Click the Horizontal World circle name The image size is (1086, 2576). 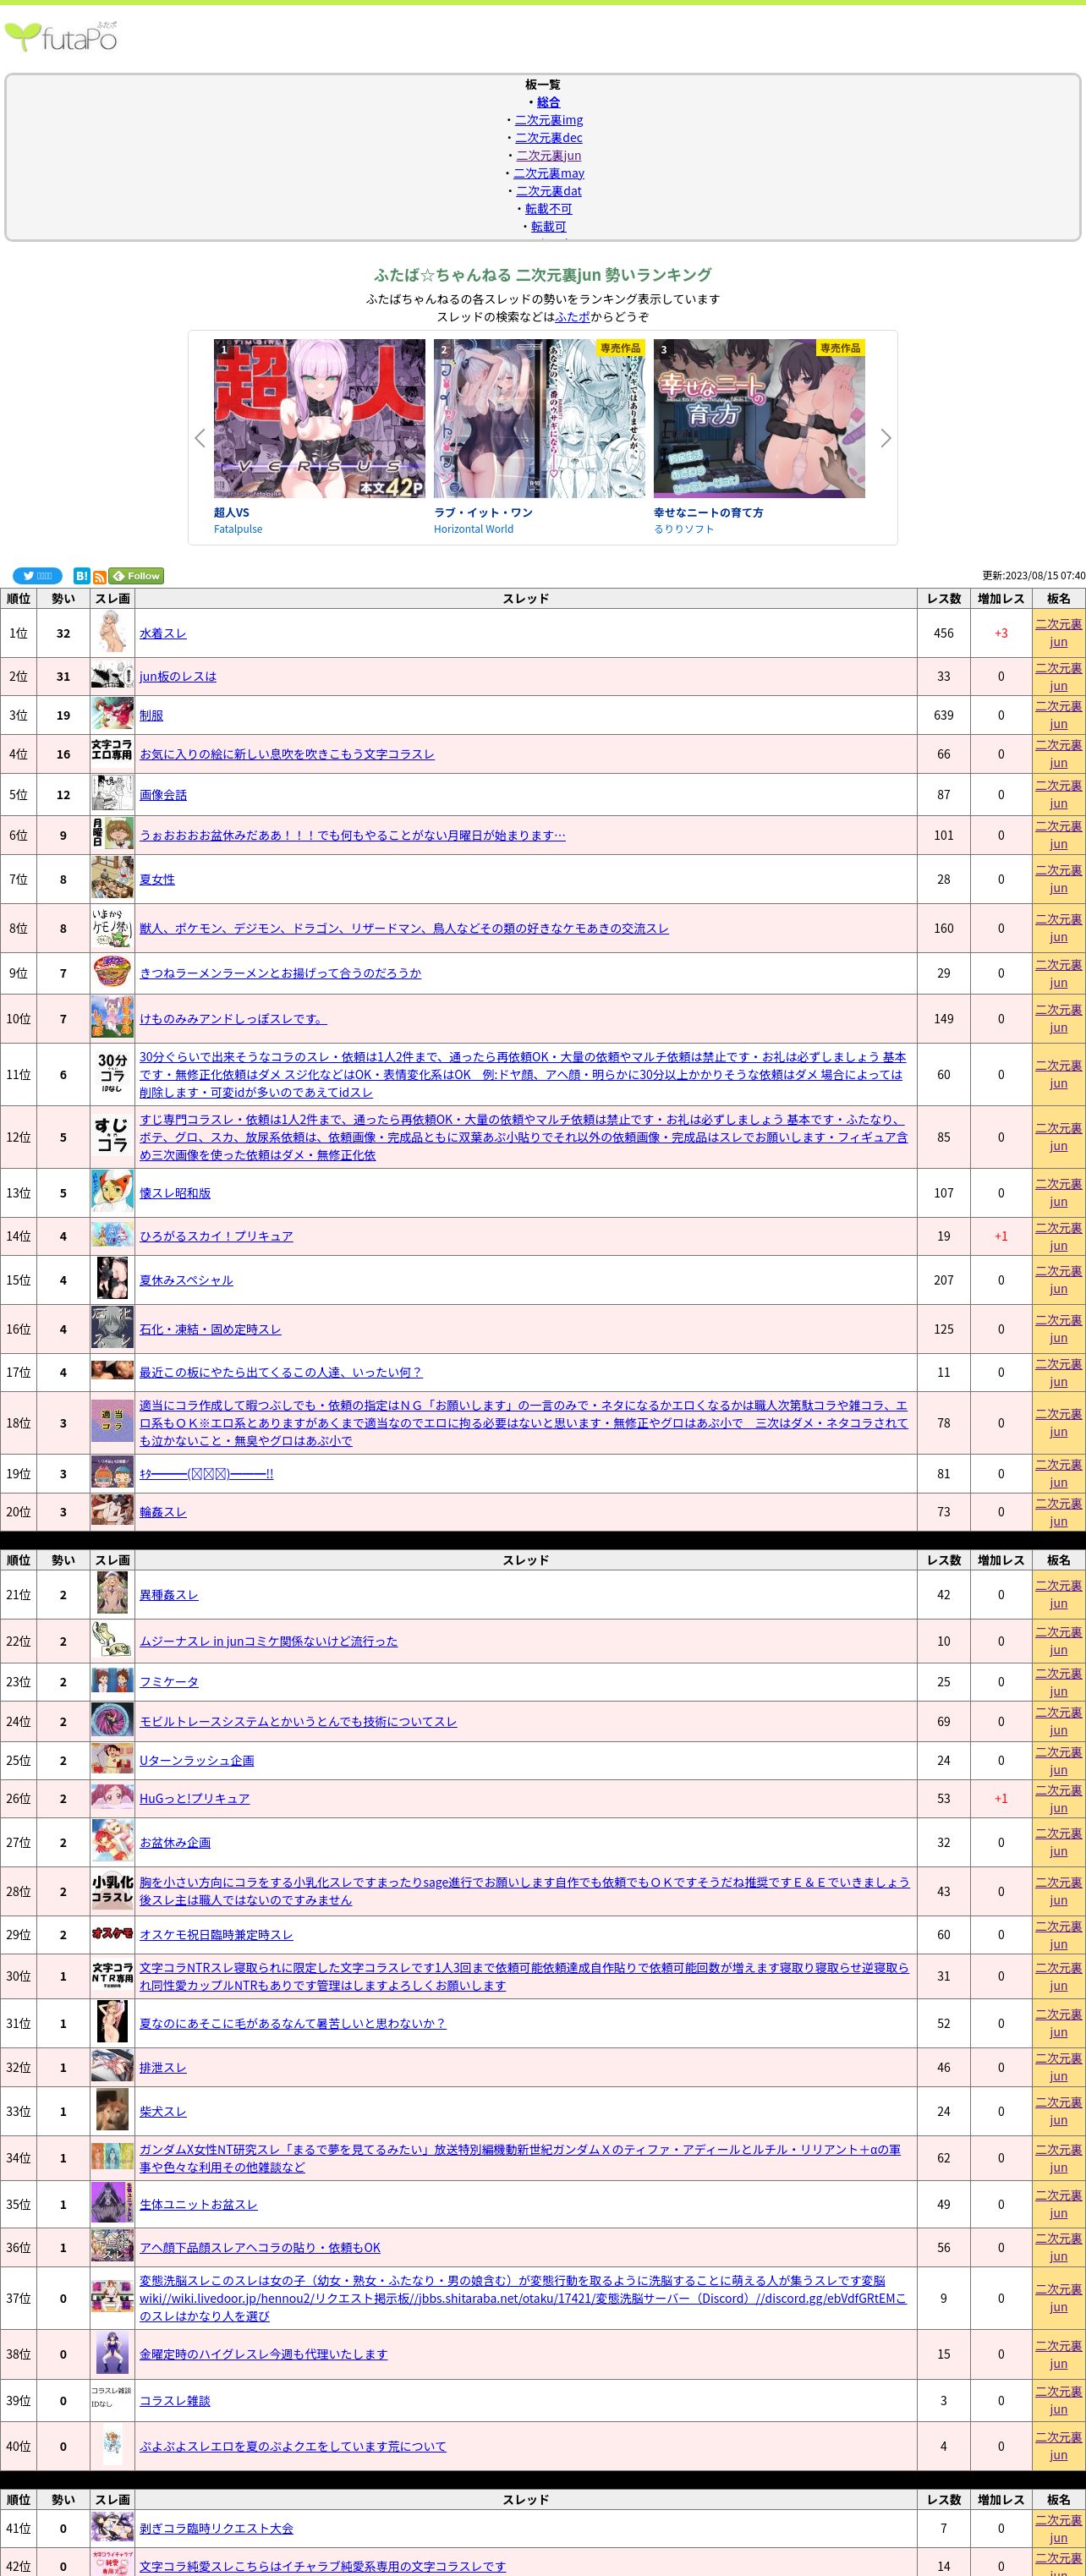point(473,529)
